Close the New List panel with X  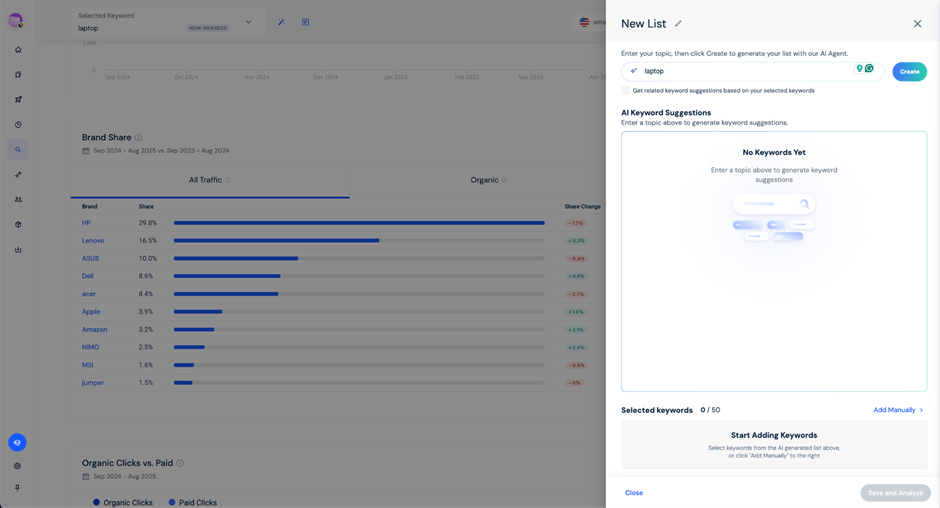(917, 24)
